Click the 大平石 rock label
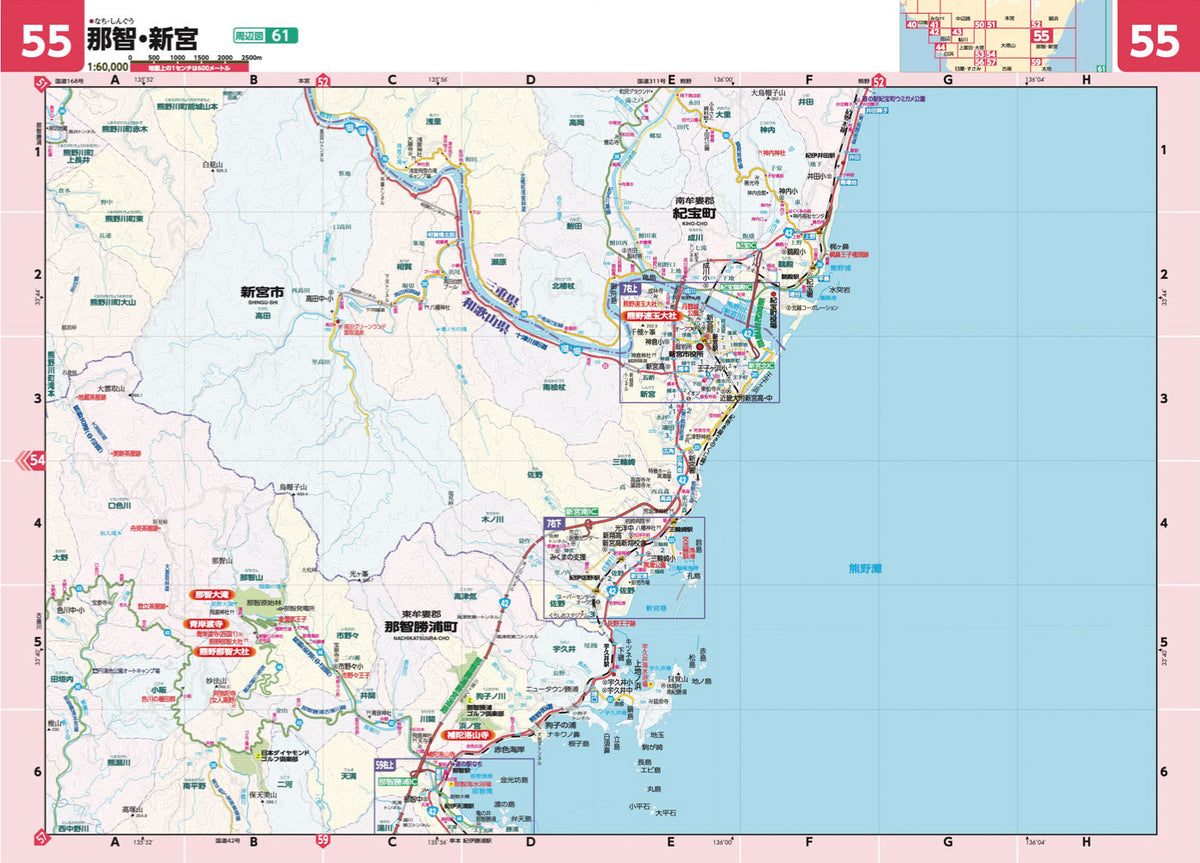This screenshot has width=1200, height=863. [666, 813]
